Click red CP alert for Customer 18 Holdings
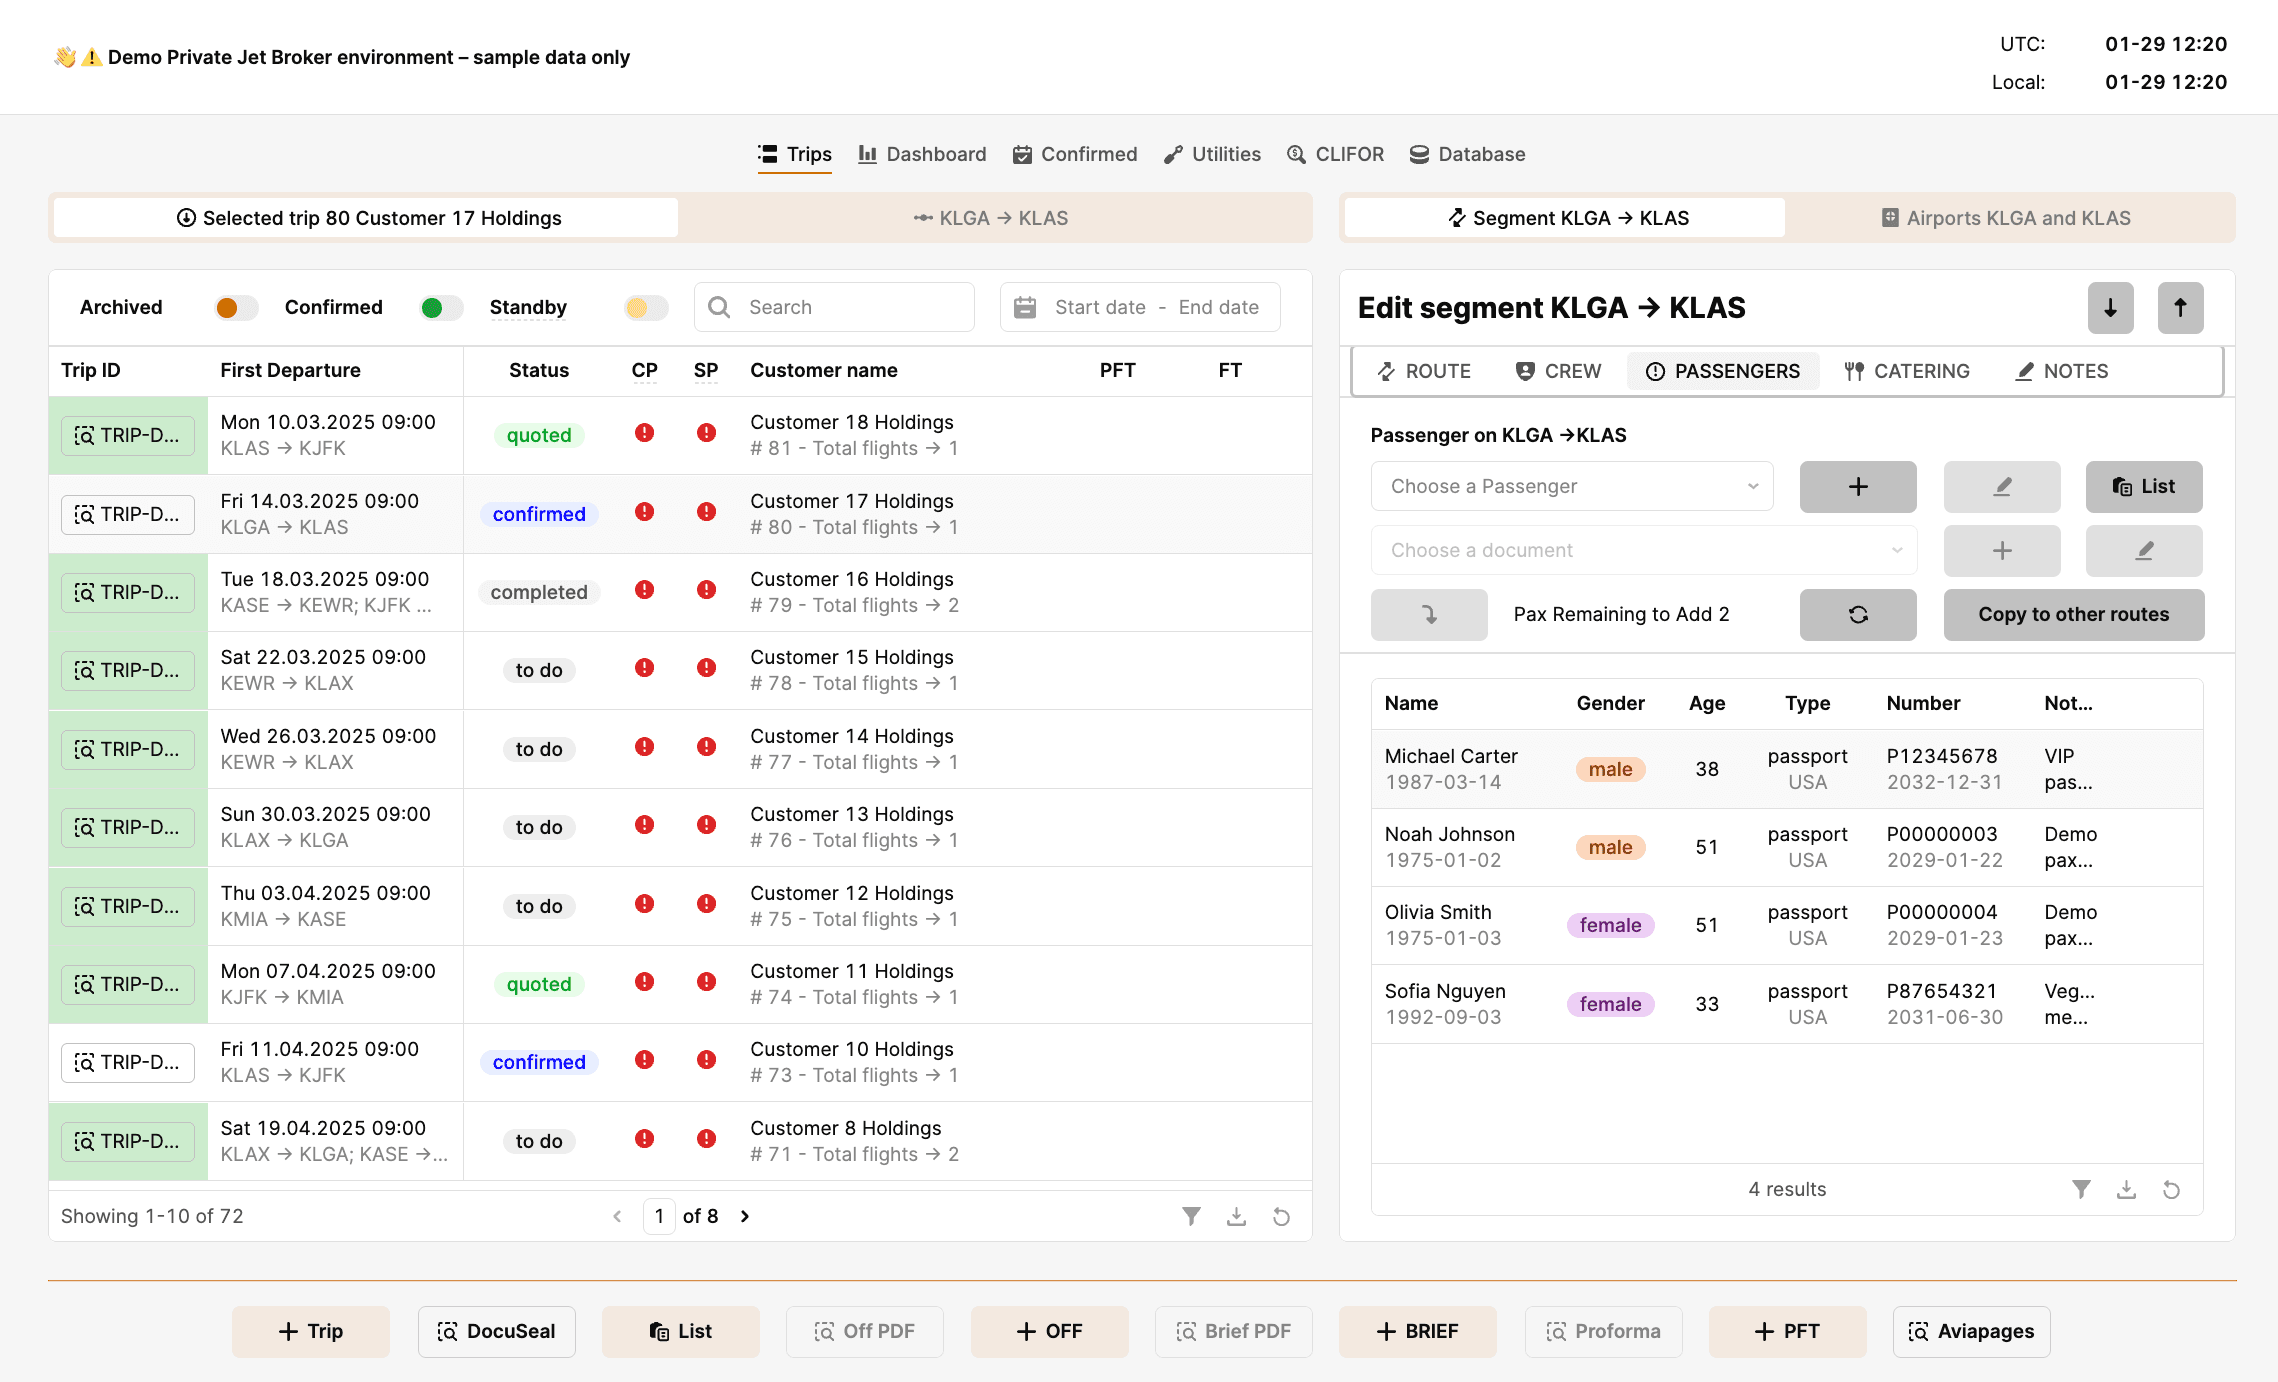2278x1382 pixels. pyautogui.click(x=644, y=433)
